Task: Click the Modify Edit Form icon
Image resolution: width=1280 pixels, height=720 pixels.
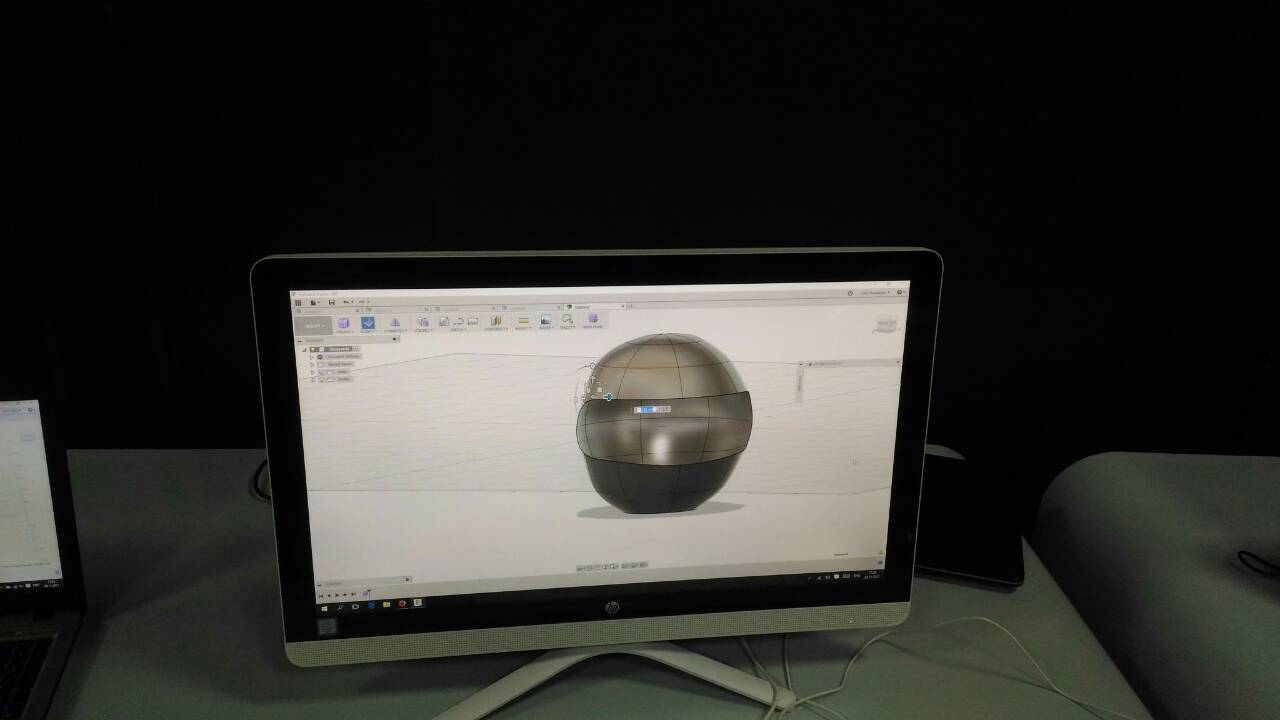Action: click(x=368, y=323)
